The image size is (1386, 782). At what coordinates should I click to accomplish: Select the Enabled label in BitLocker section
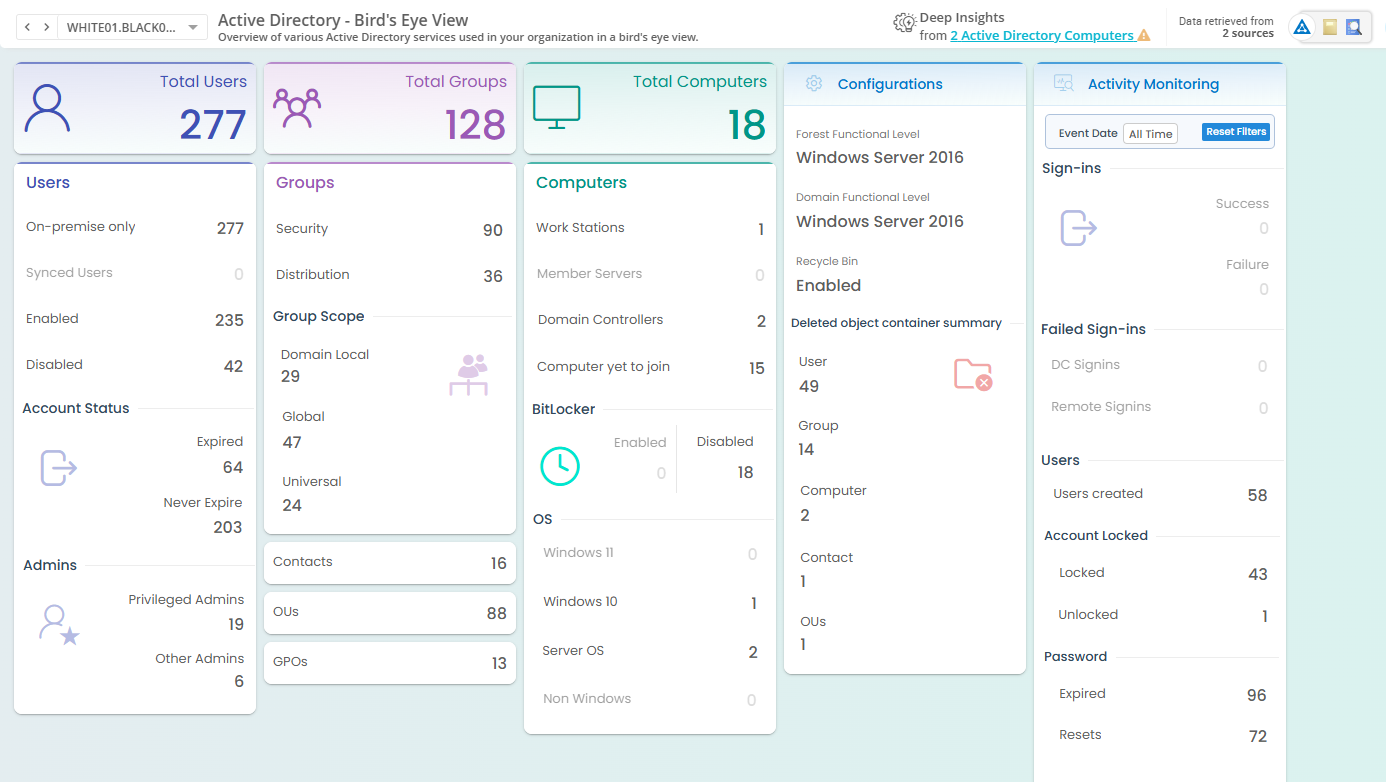tap(640, 441)
